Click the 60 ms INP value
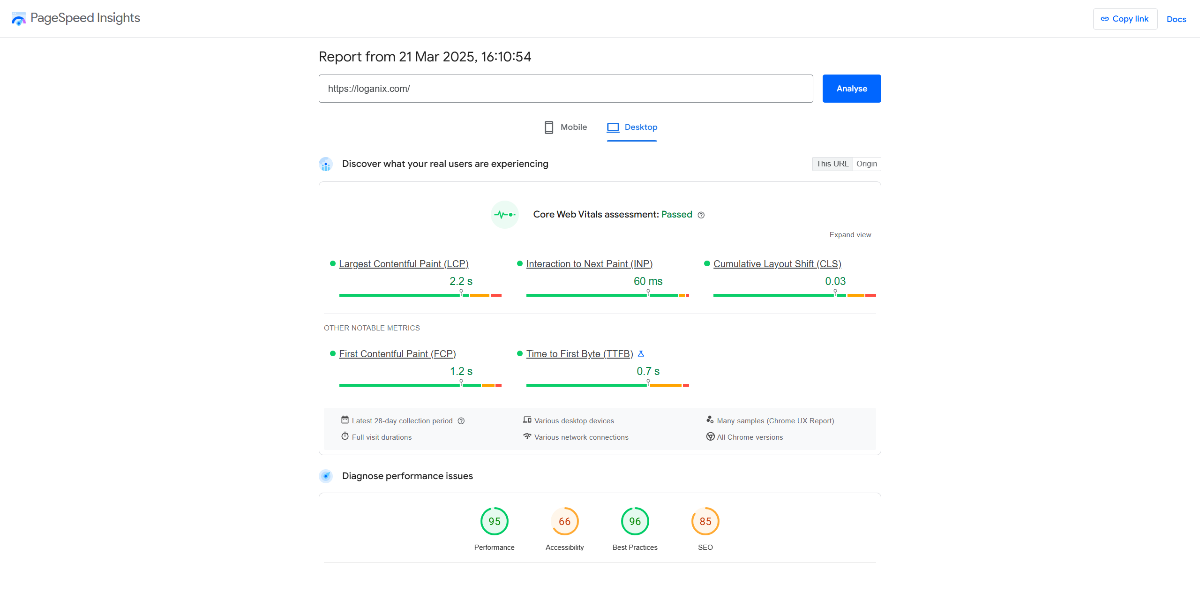The image size is (1200, 611). [648, 281]
